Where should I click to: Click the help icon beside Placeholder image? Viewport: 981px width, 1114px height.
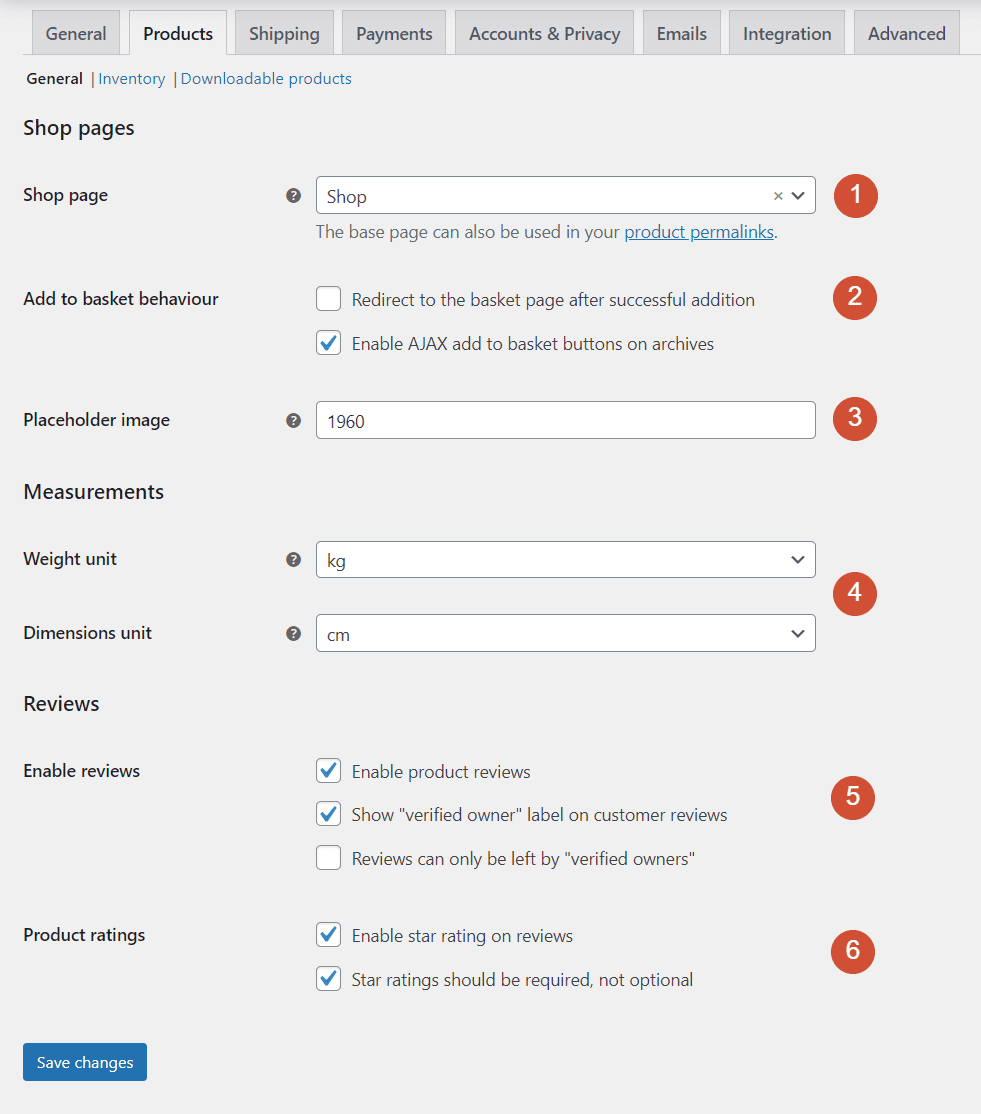tap(293, 421)
